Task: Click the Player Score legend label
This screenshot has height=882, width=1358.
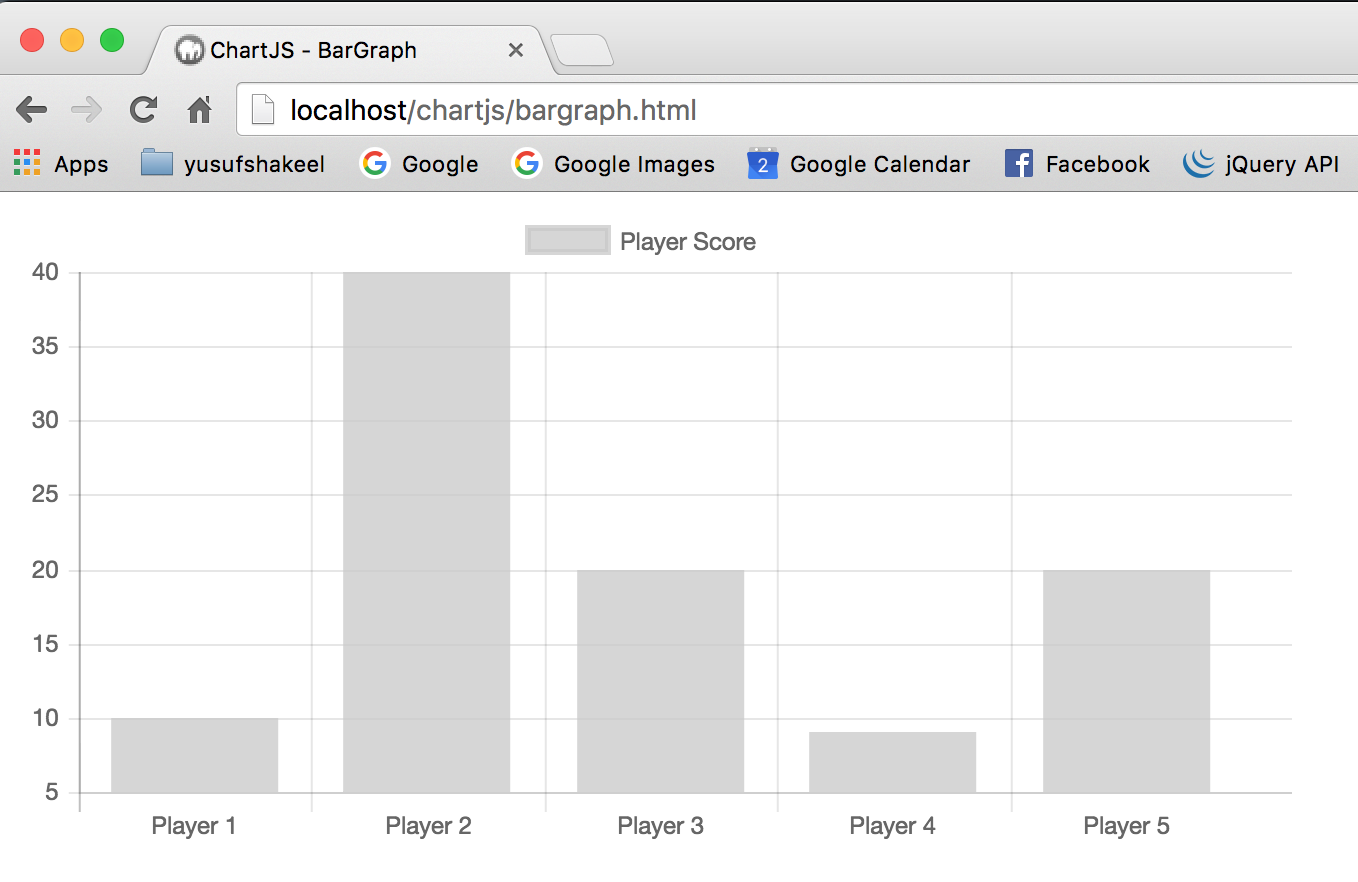Action: click(x=688, y=241)
